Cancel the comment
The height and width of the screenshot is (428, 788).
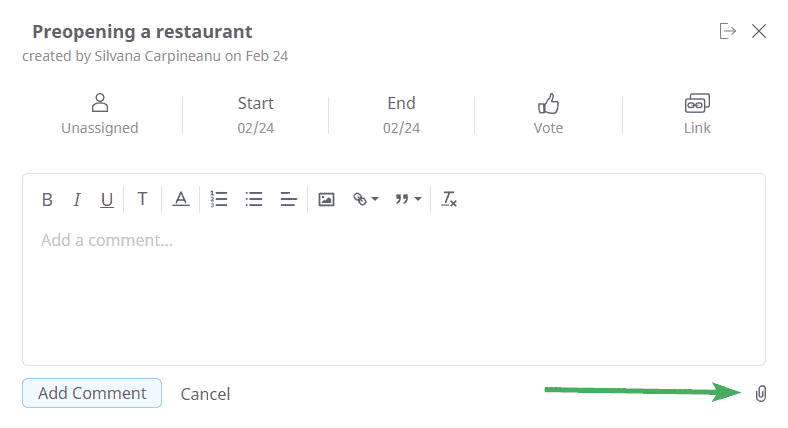pos(205,394)
